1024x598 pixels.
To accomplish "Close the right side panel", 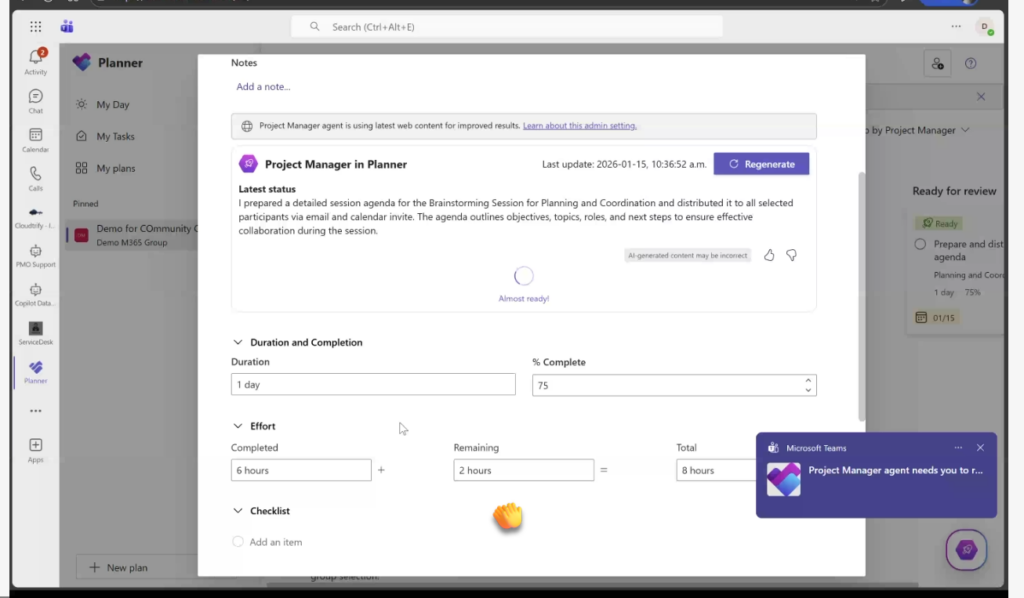I will (x=981, y=97).
